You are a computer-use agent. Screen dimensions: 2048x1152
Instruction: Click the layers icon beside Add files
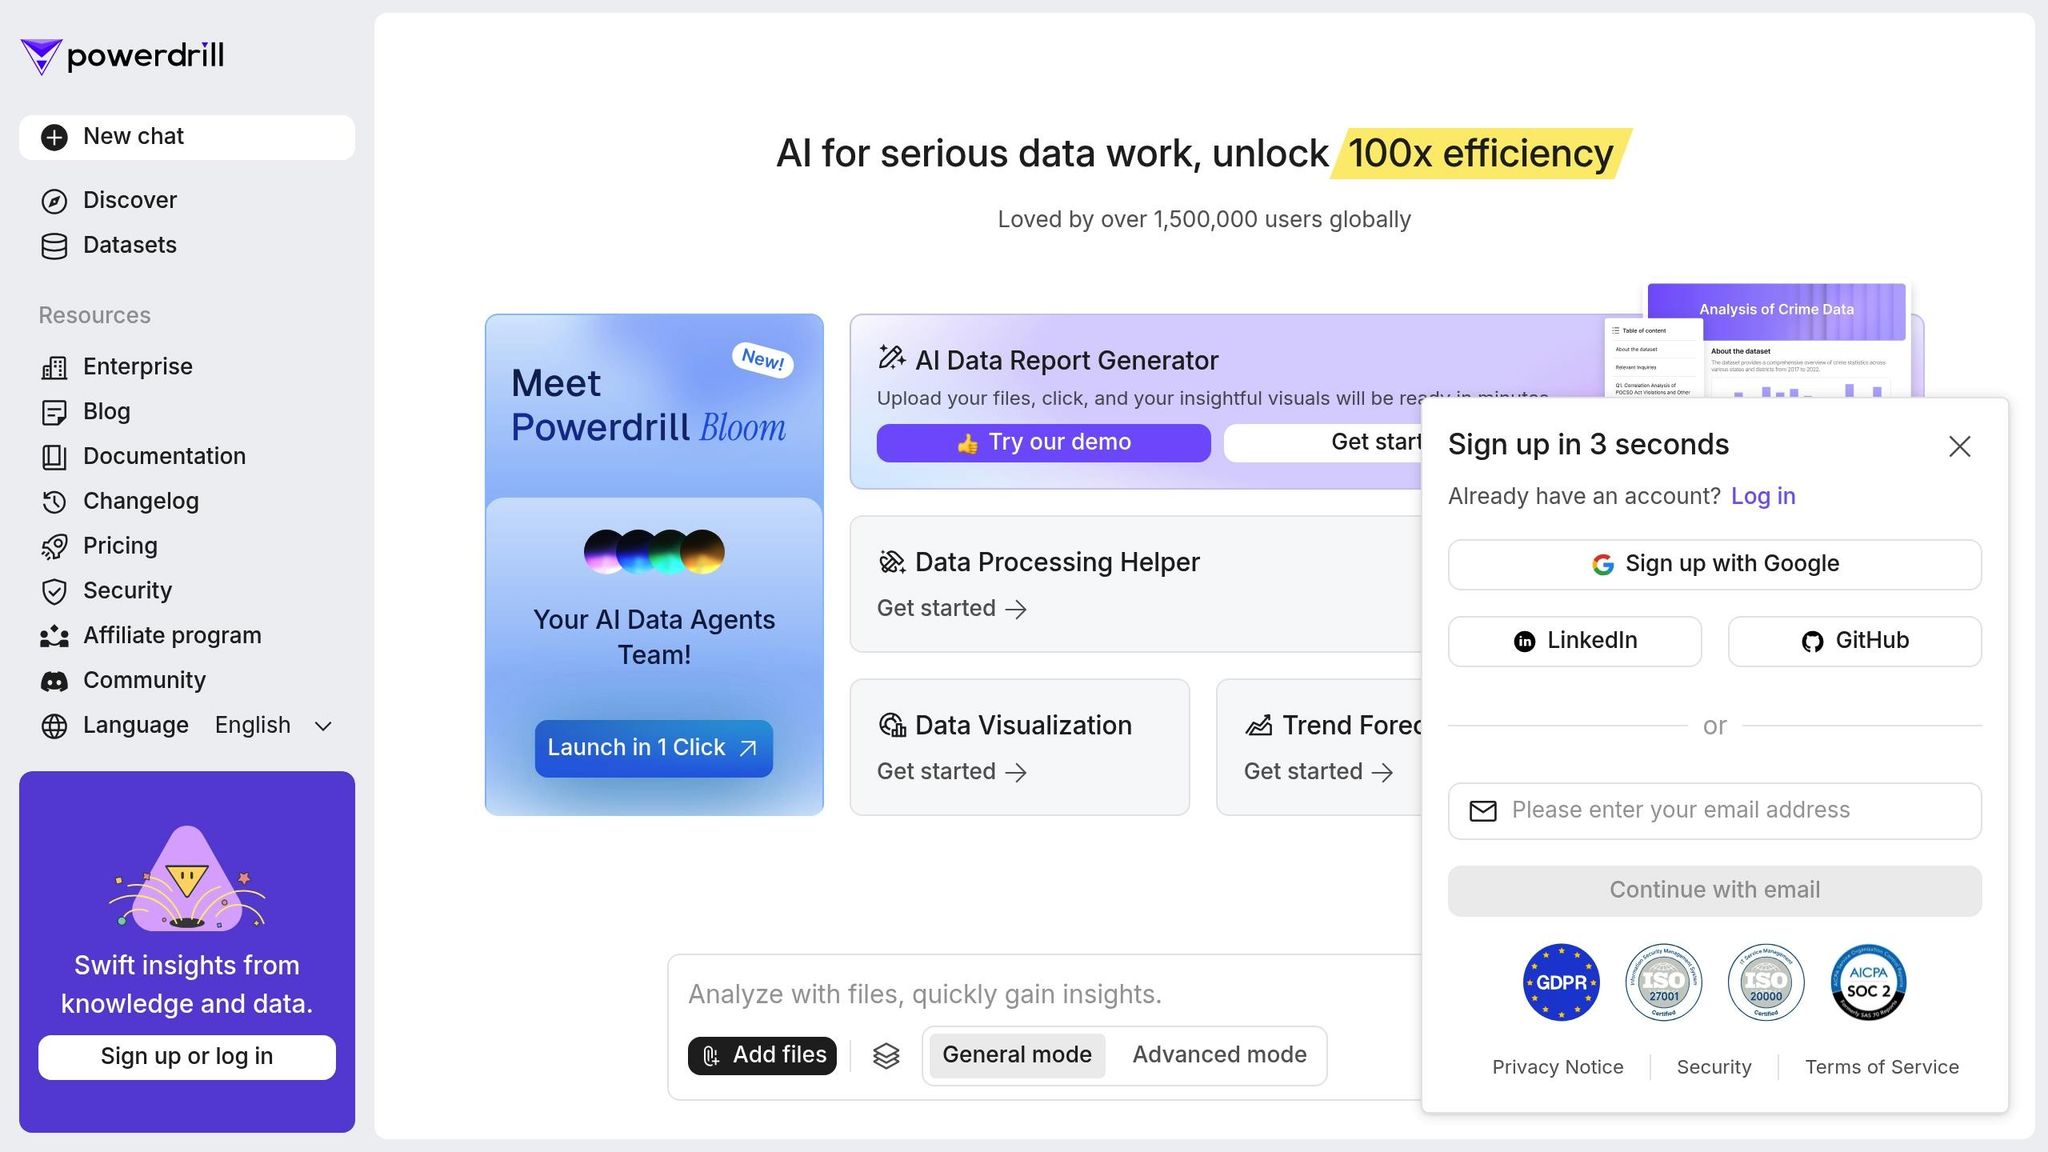tap(886, 1056)
